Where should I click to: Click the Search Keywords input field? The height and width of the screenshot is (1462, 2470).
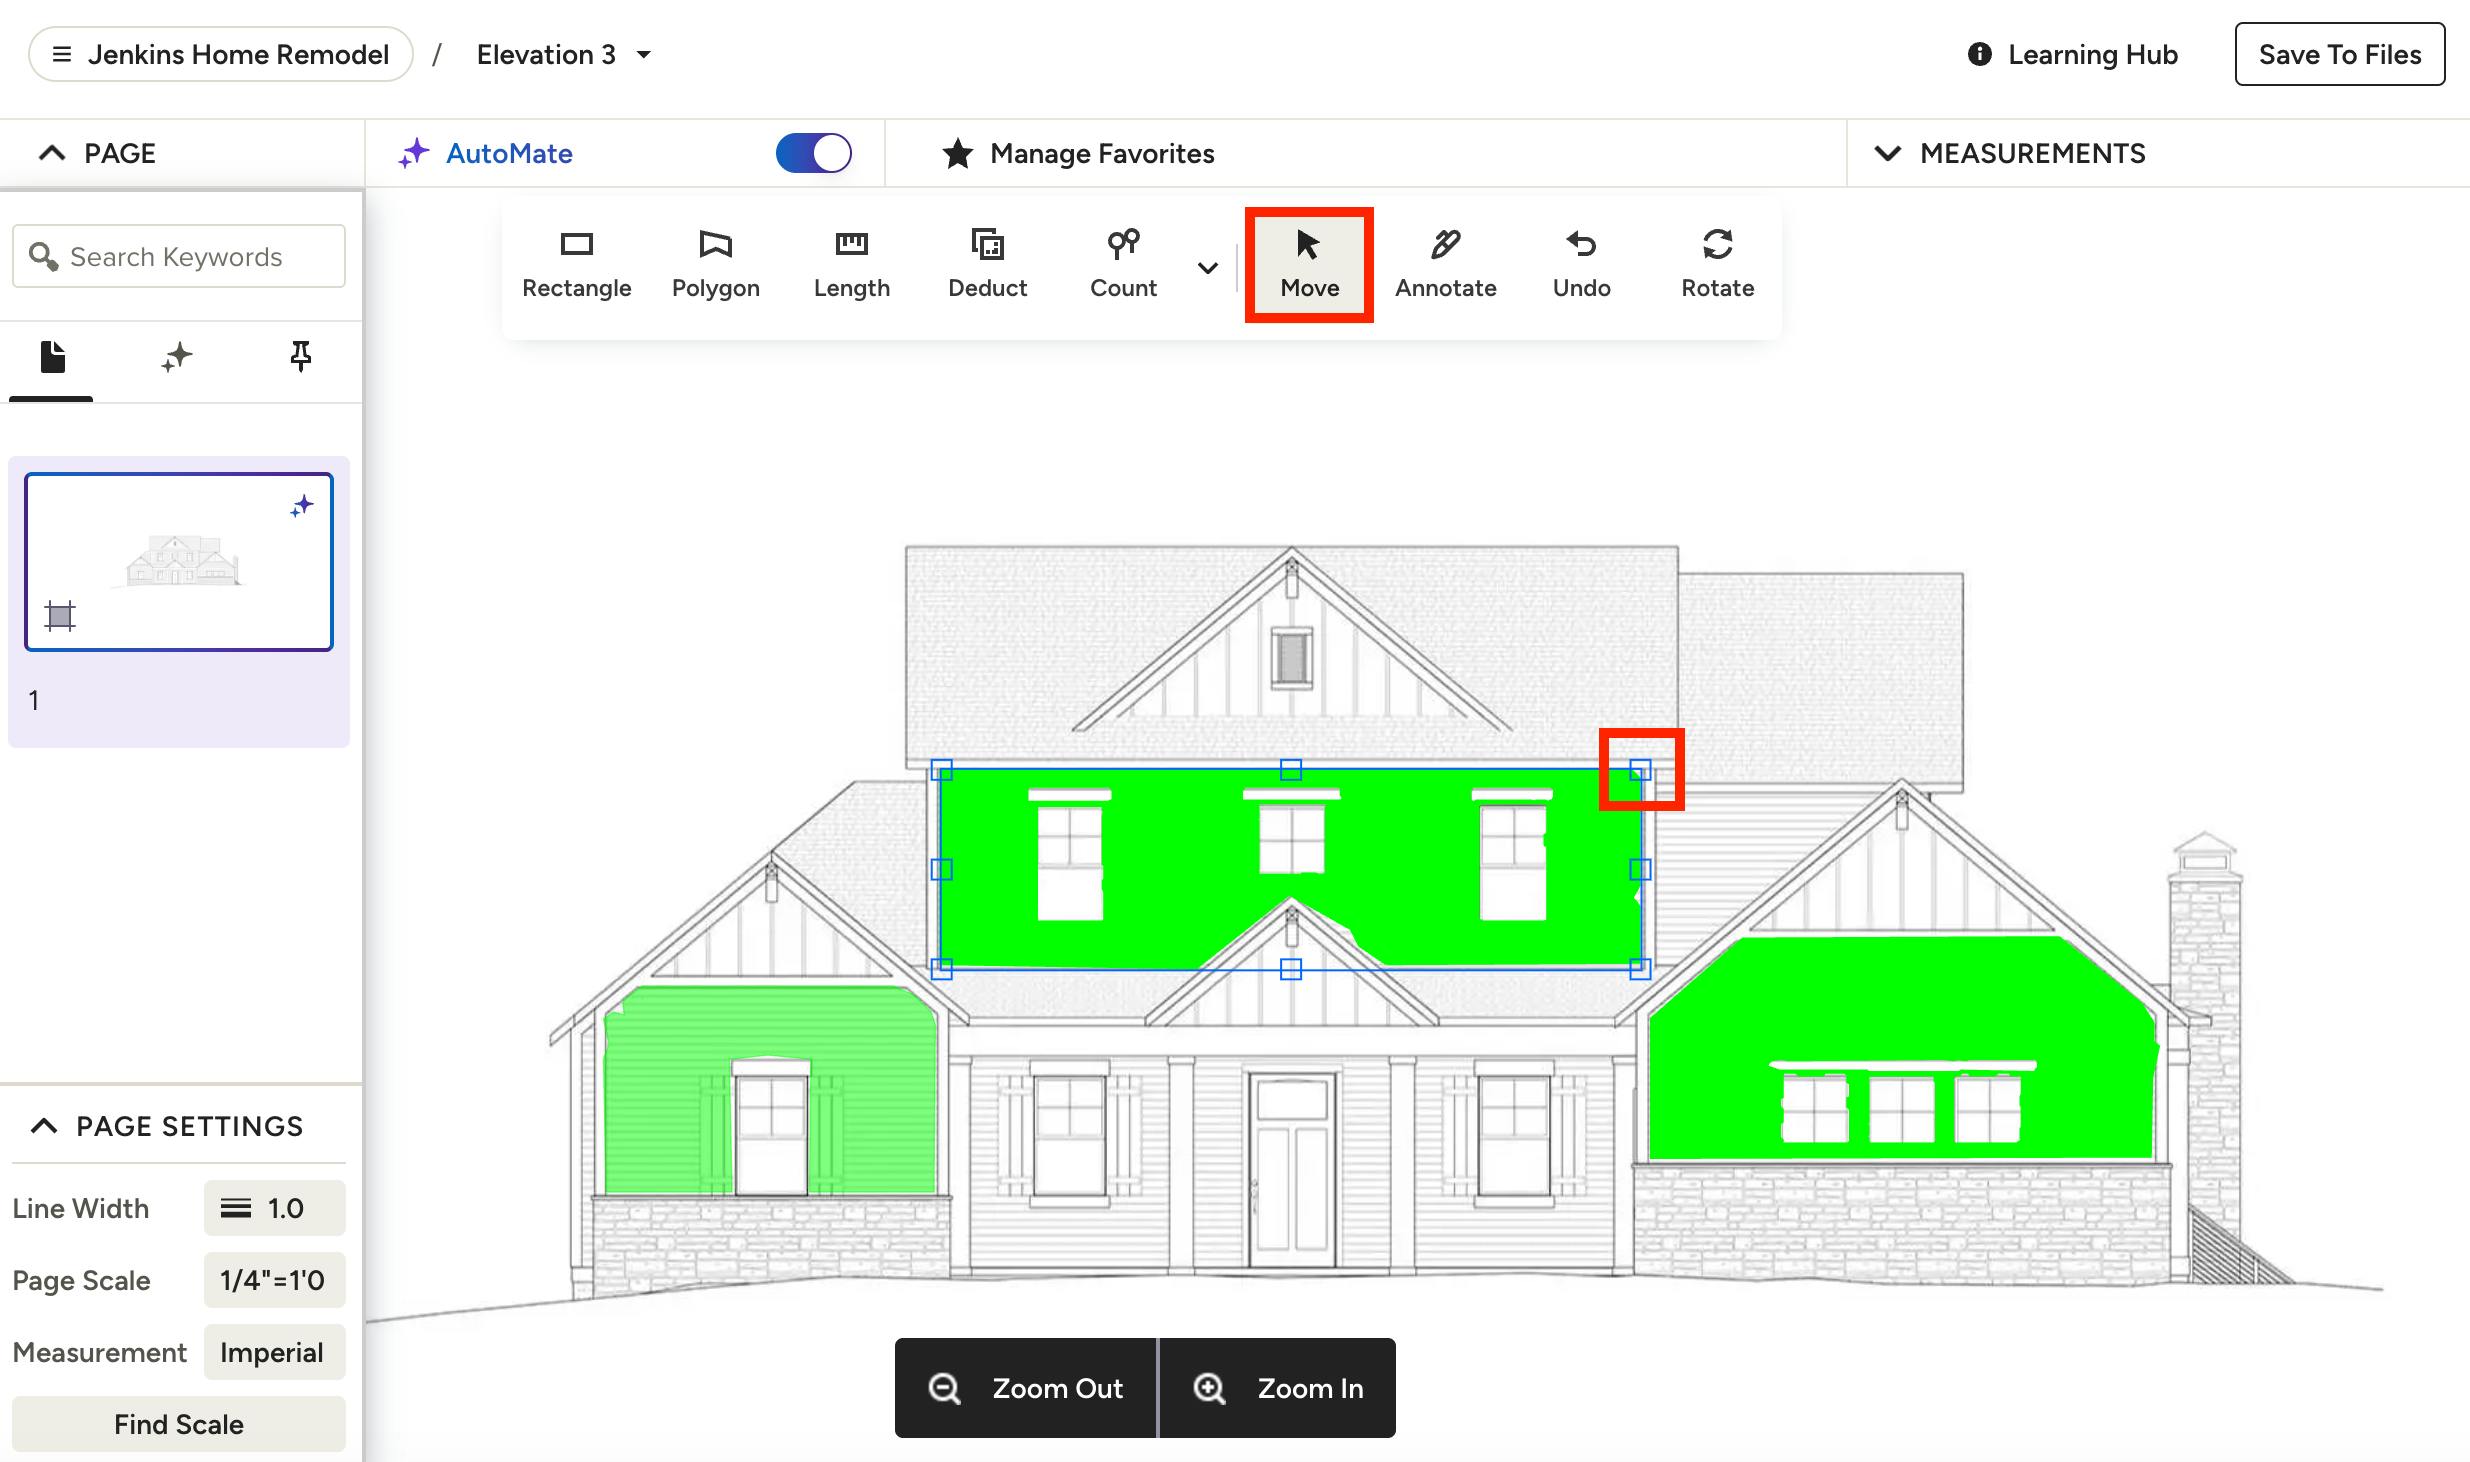(x=190, y=257)
